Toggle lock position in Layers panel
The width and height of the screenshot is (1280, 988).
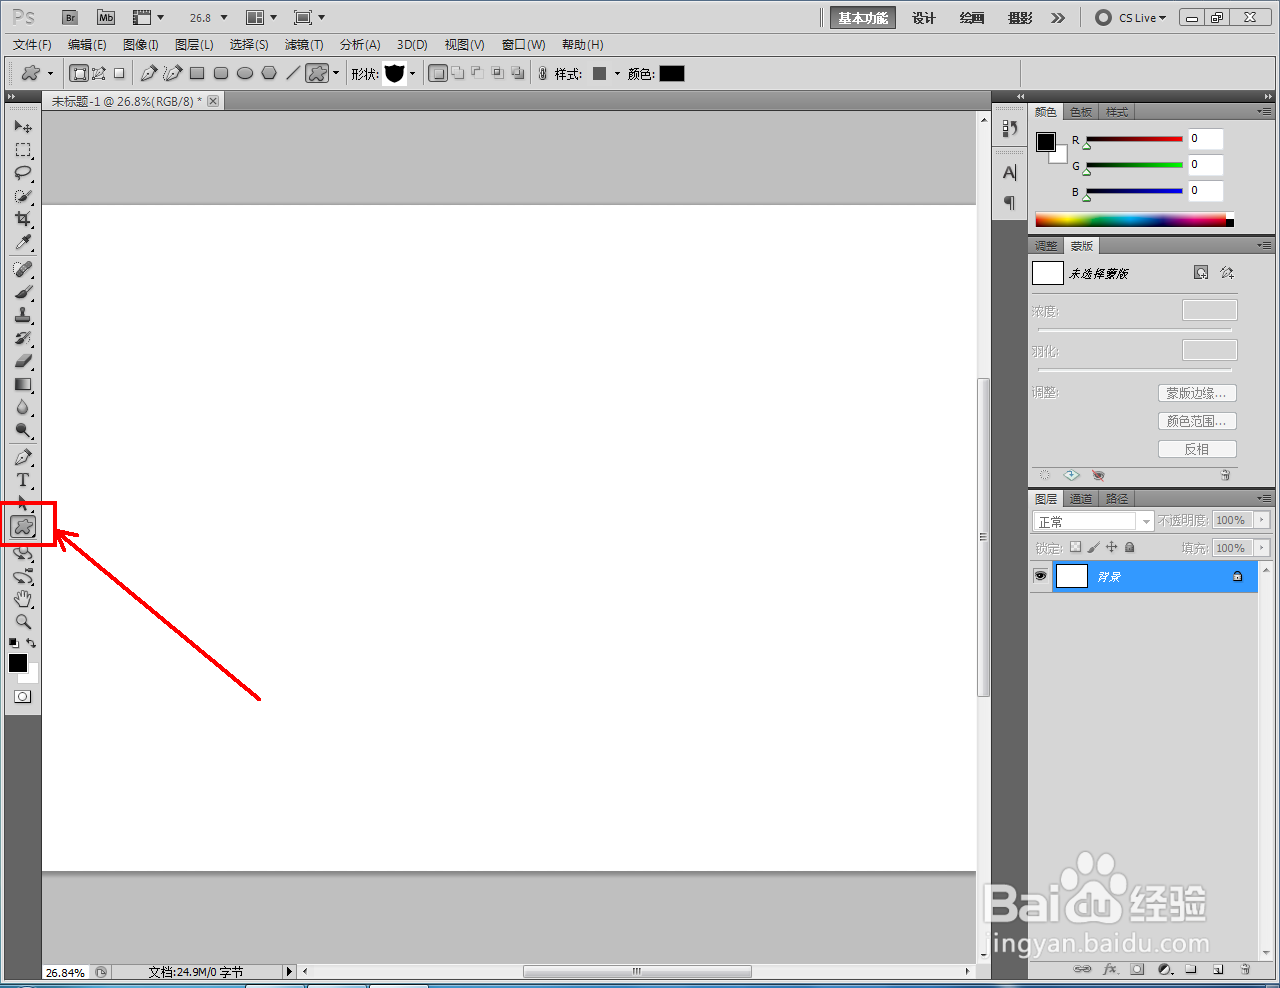click(1111, 547)
